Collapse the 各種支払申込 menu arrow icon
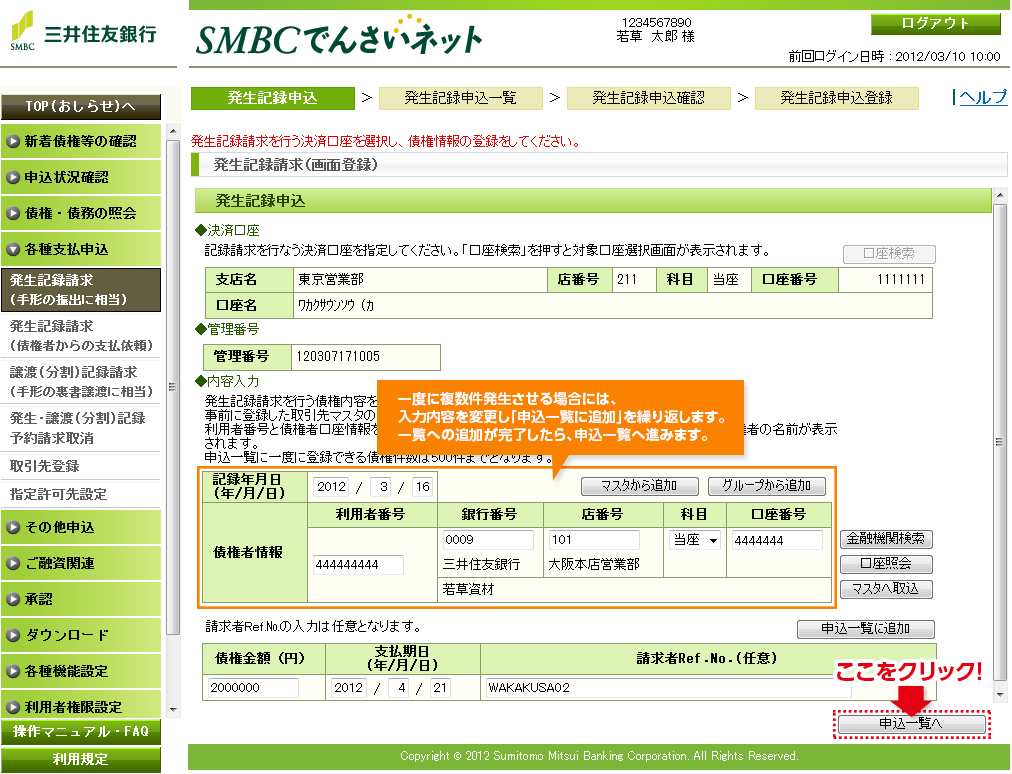Image resolution: width=1012 pixels, height=774 pixels. (12, 249)
